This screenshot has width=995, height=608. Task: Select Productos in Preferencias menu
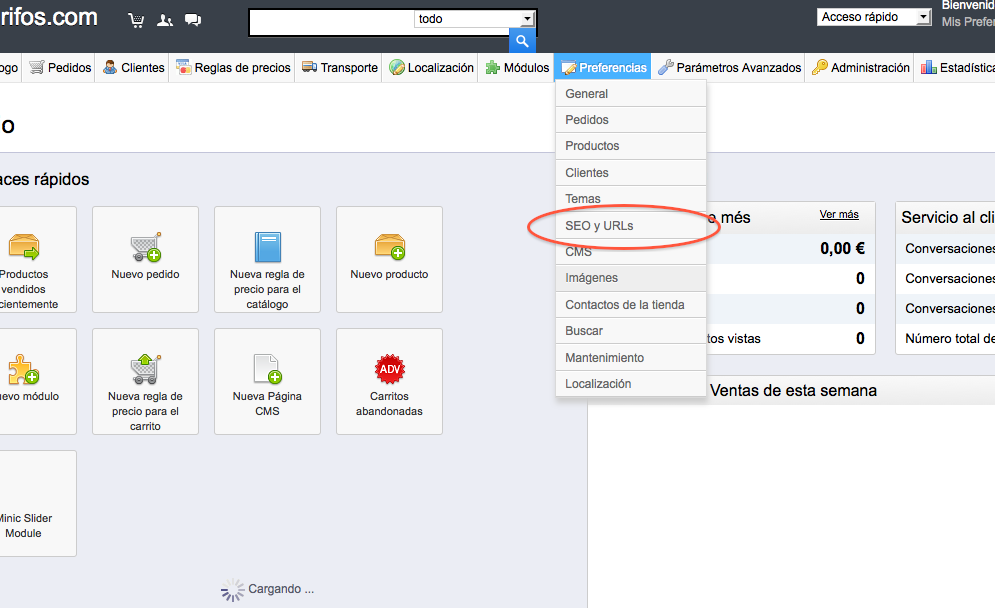coord(631,146)
